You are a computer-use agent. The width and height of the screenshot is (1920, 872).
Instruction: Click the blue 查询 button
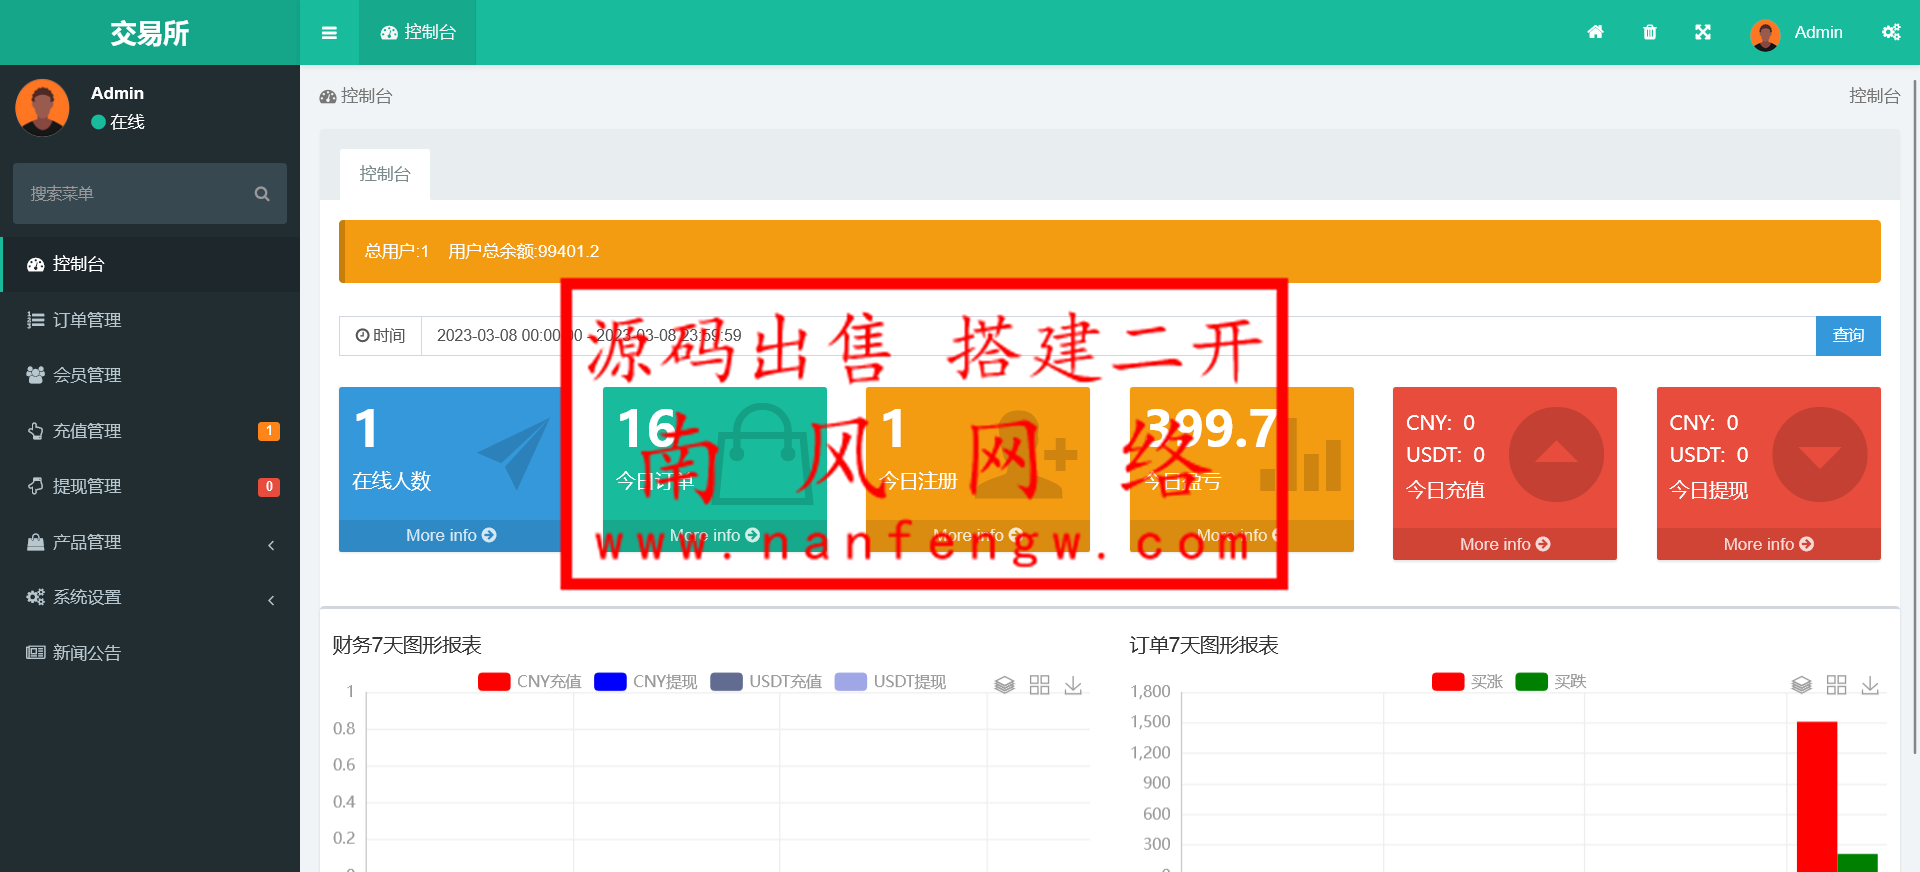1847,336
